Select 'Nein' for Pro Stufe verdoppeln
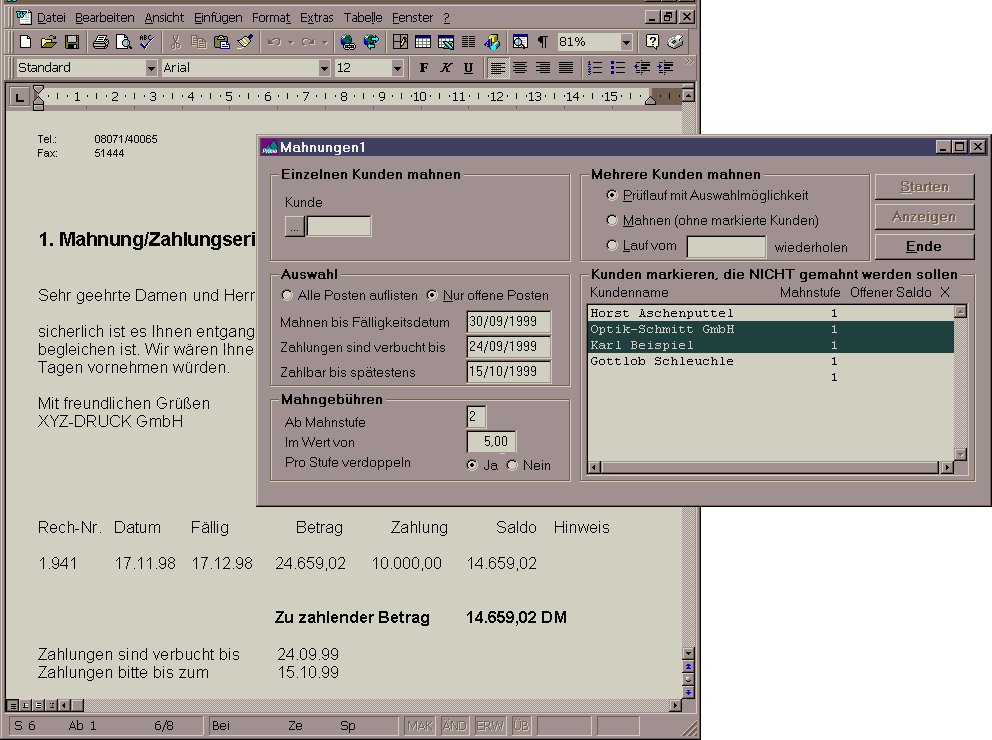 [x=513, y=465]
